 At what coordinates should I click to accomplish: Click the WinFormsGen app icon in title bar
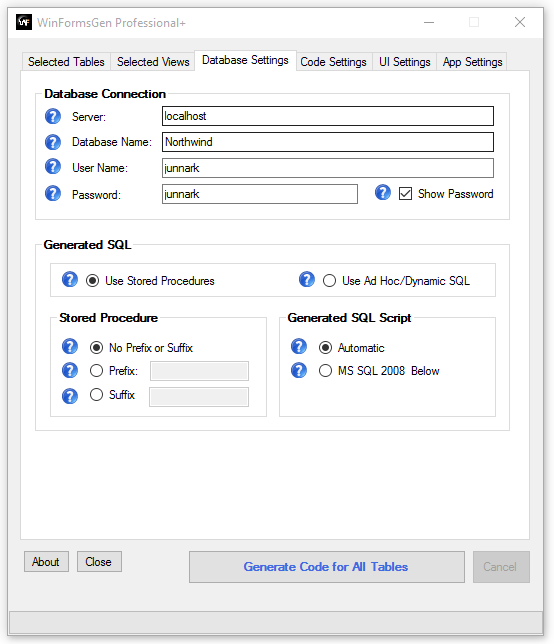tap(24, 22)
